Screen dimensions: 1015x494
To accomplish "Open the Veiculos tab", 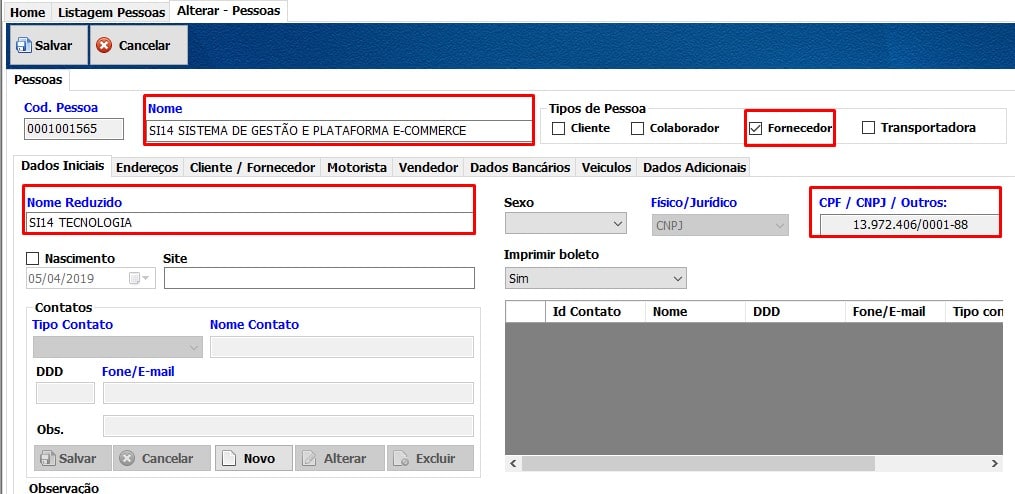I will pyautogui.click(x=606, y=167).
